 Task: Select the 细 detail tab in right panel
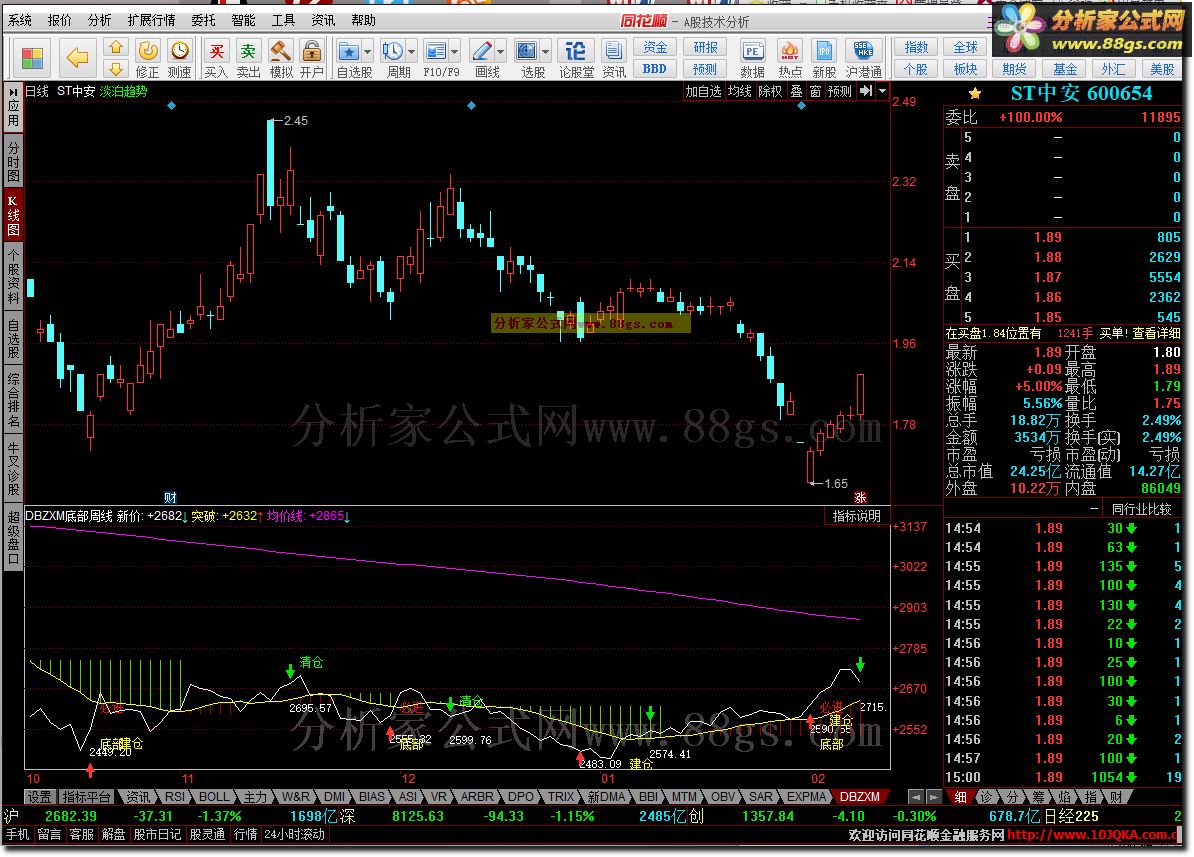pos(961,797)
